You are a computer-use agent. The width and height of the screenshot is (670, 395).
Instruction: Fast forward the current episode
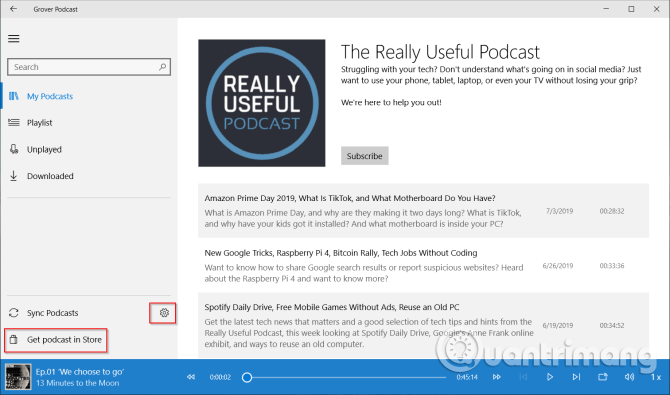(x=497, y=377)
